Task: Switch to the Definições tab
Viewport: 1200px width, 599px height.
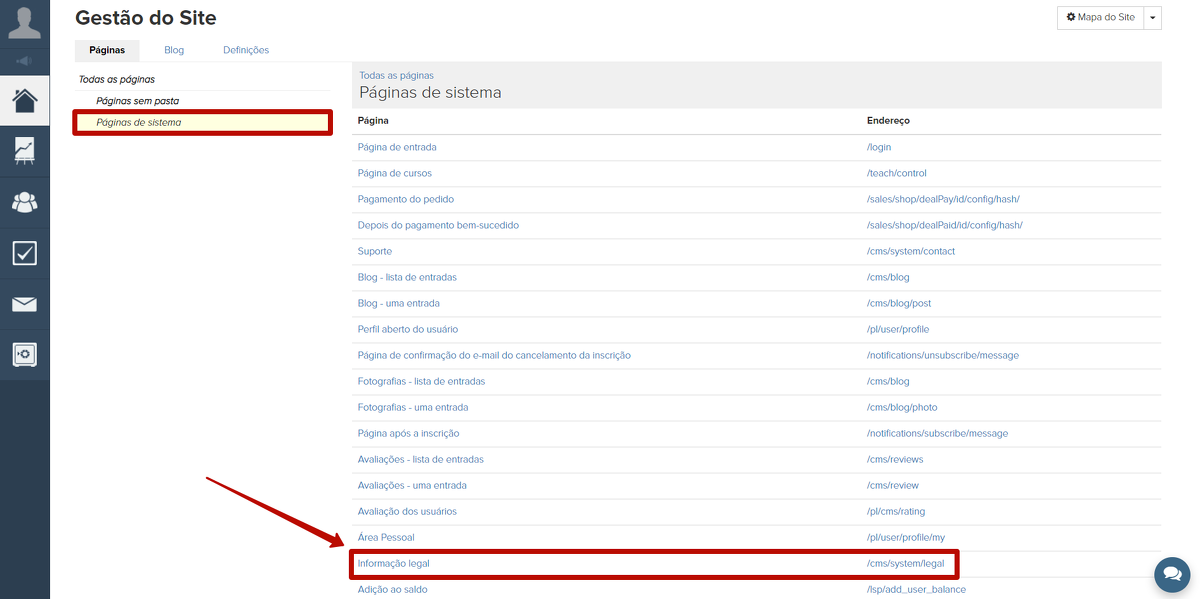Action: point(246,50)
